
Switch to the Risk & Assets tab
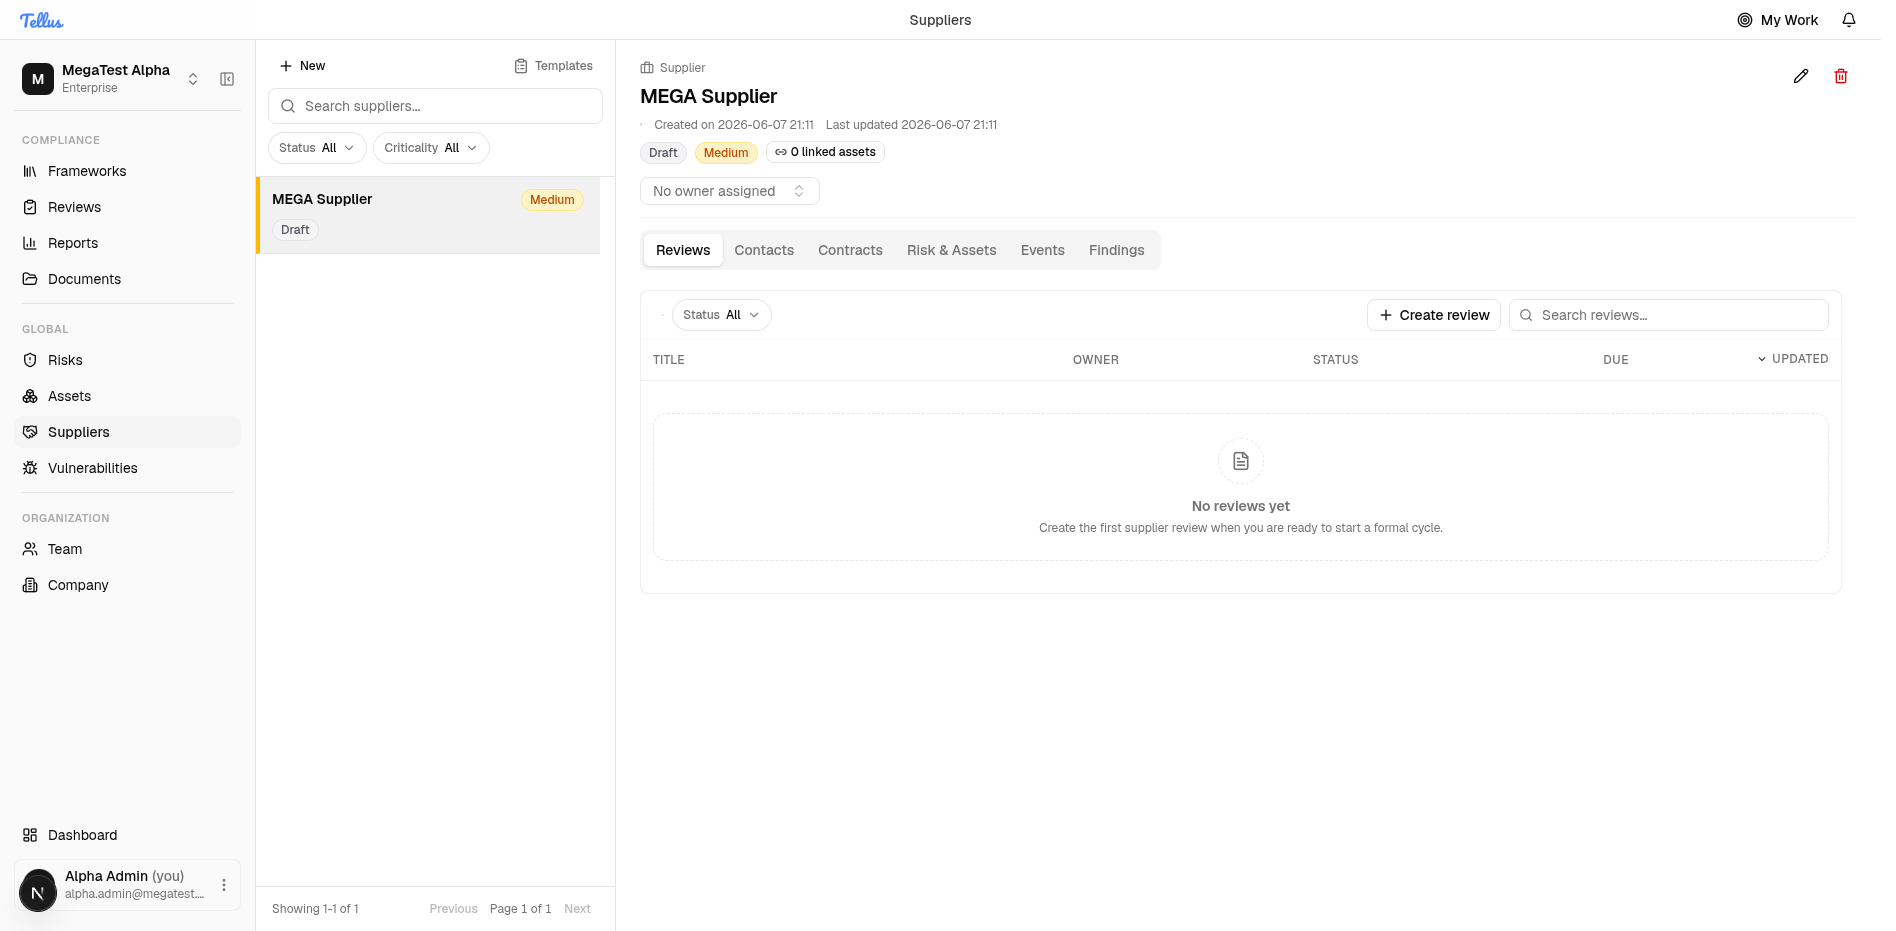click(x=952, y=250)
